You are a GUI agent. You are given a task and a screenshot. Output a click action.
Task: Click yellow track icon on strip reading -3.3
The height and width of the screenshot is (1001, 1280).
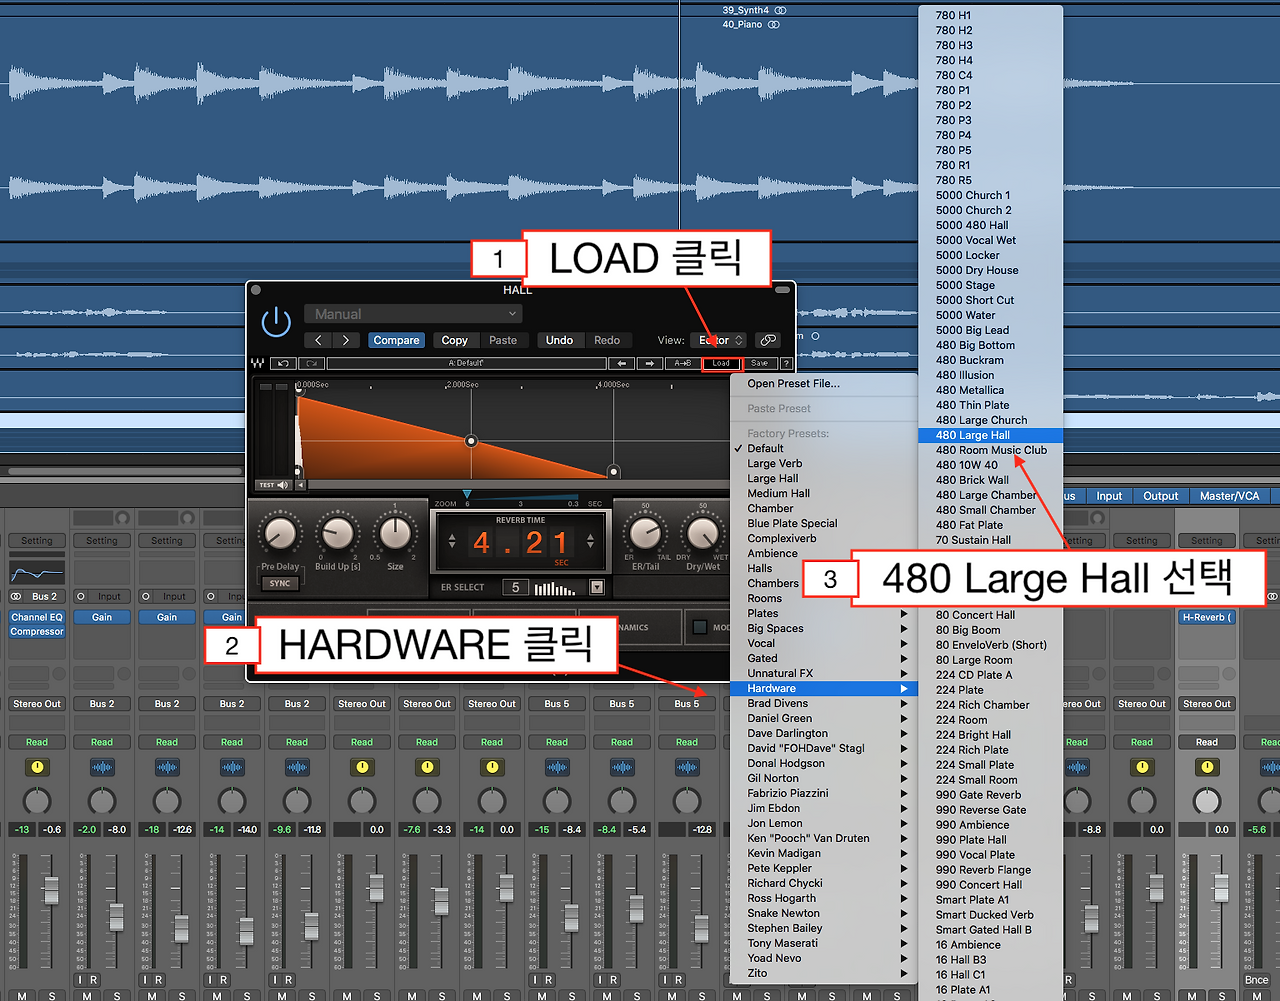pos(427,767)
